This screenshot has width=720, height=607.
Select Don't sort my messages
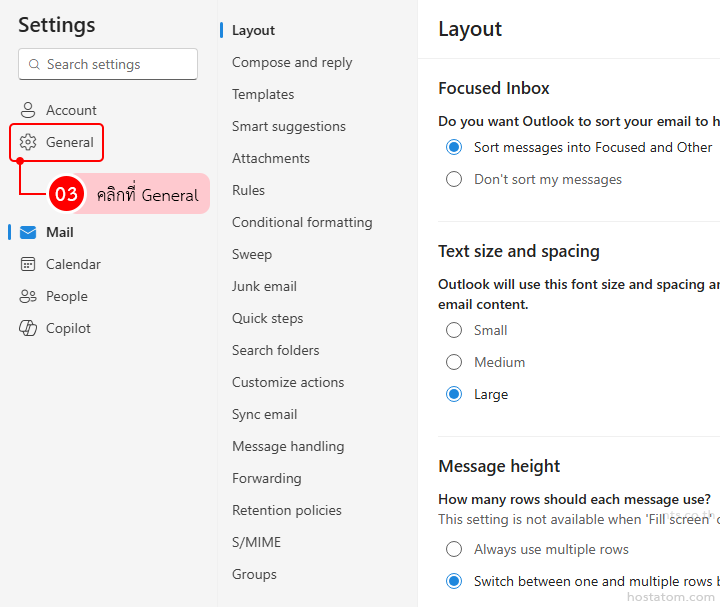(454, 179)
